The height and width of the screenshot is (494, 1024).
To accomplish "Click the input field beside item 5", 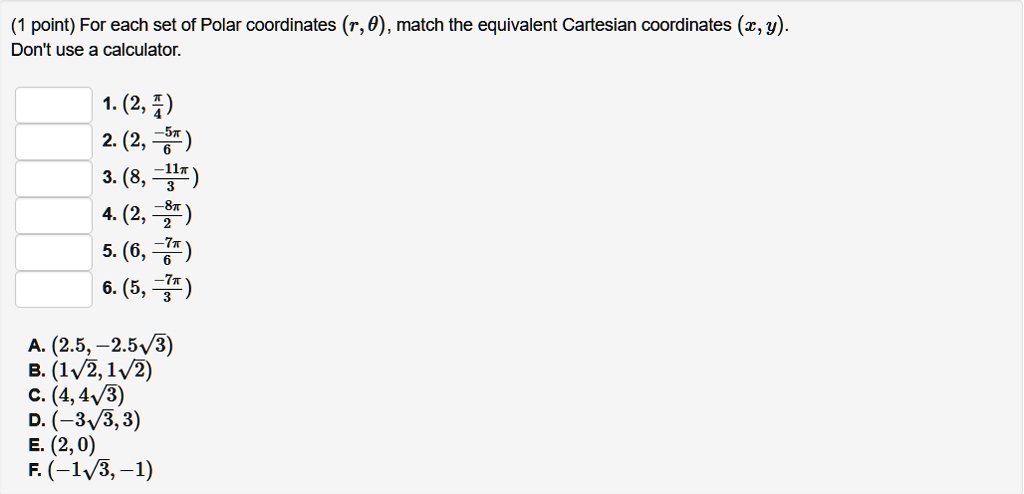I will 54,252.
